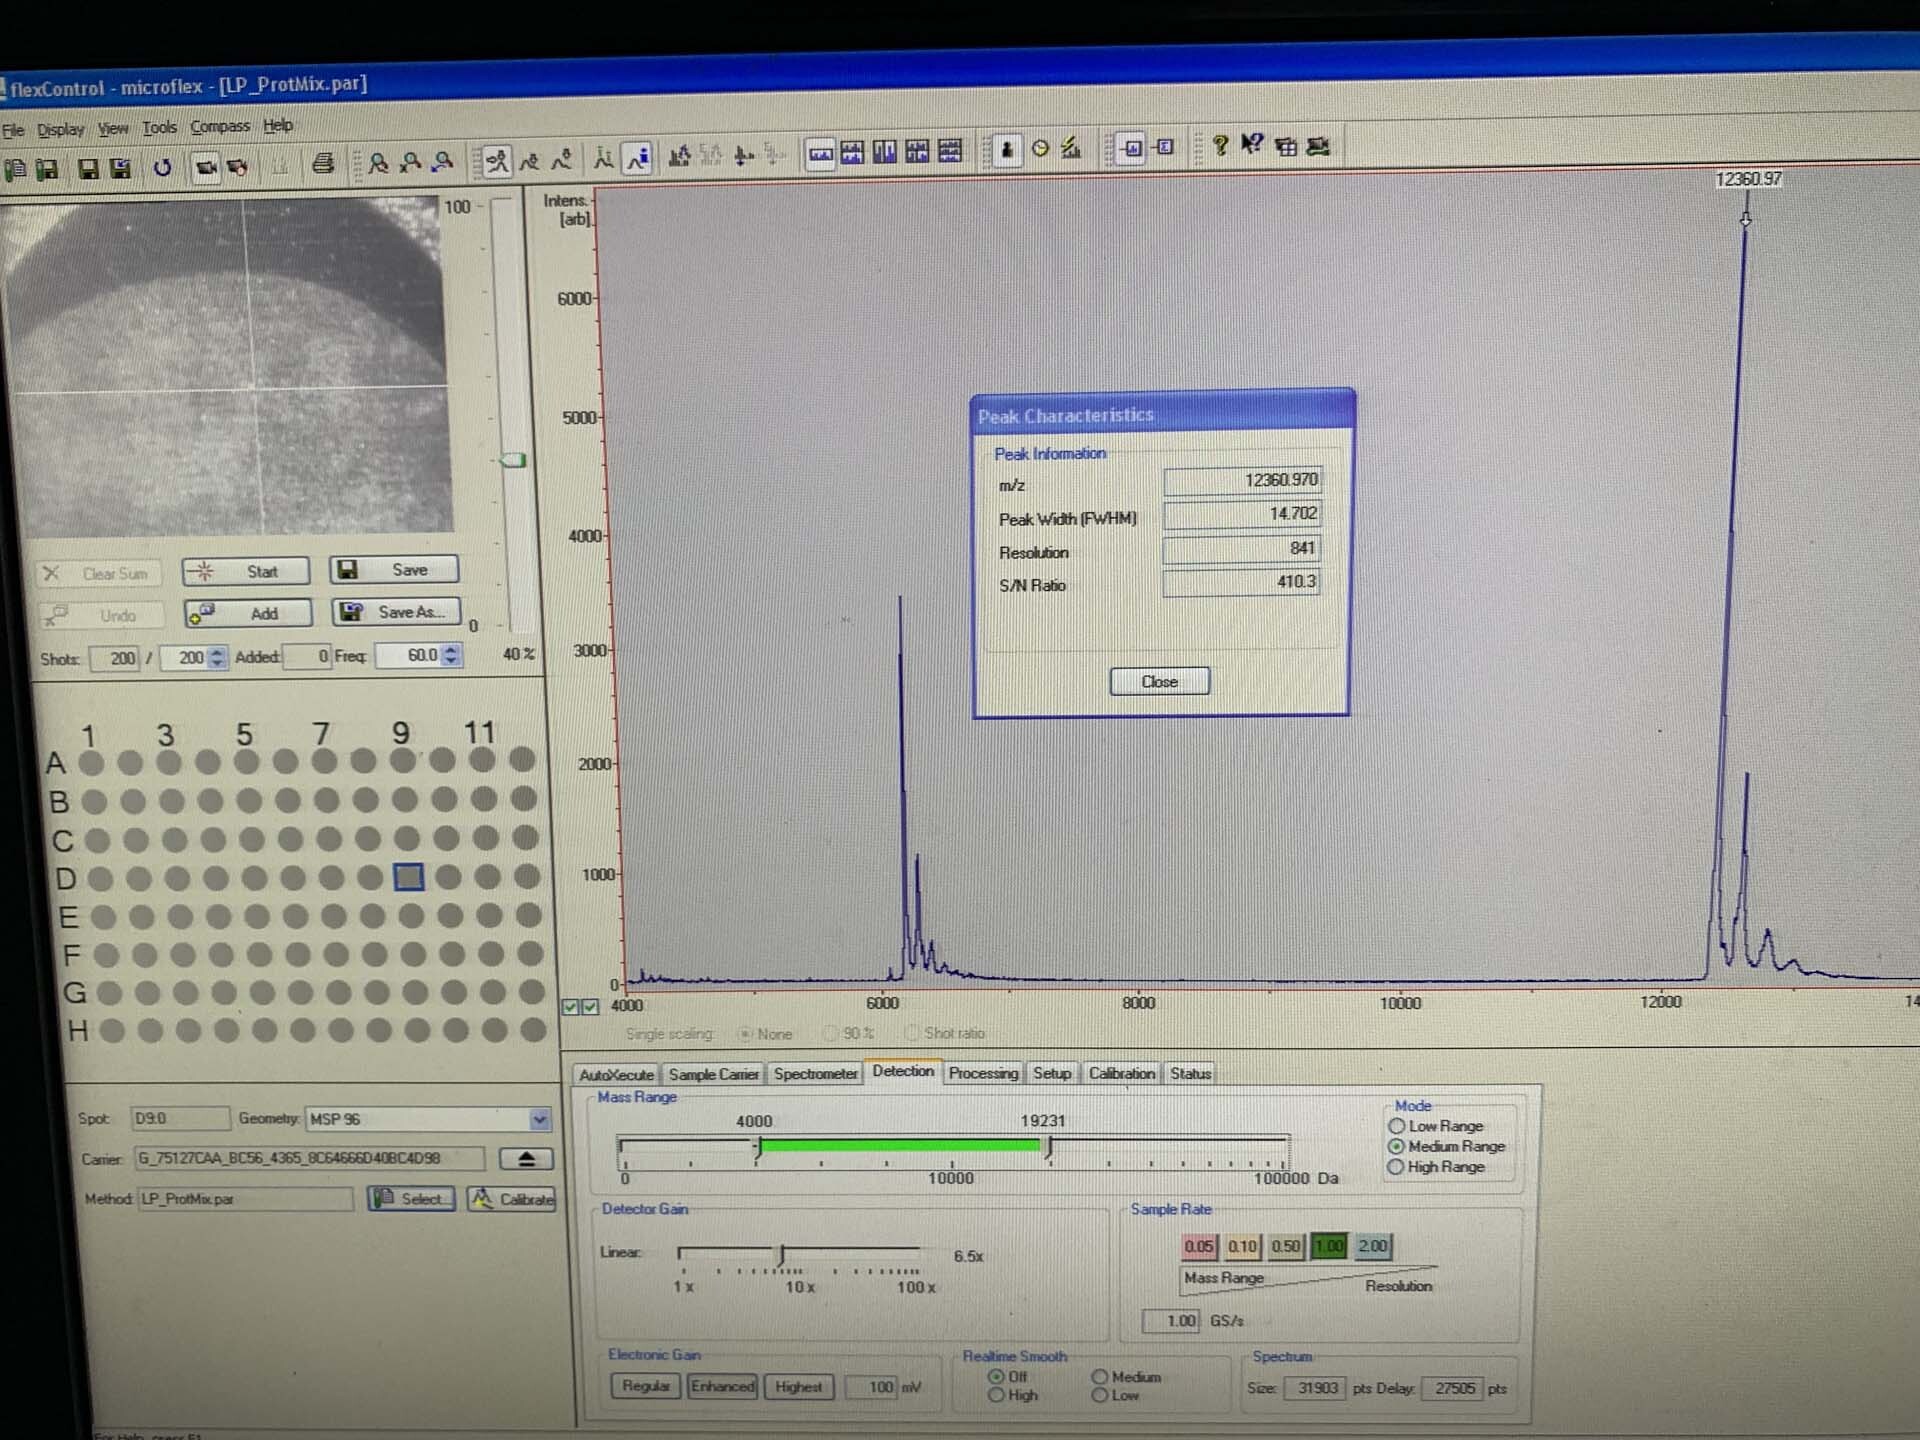The width and height of the screenshot is (1920, 1440).
Task: Click the selected D9 spot on target plate
Action: coord(409,877)
